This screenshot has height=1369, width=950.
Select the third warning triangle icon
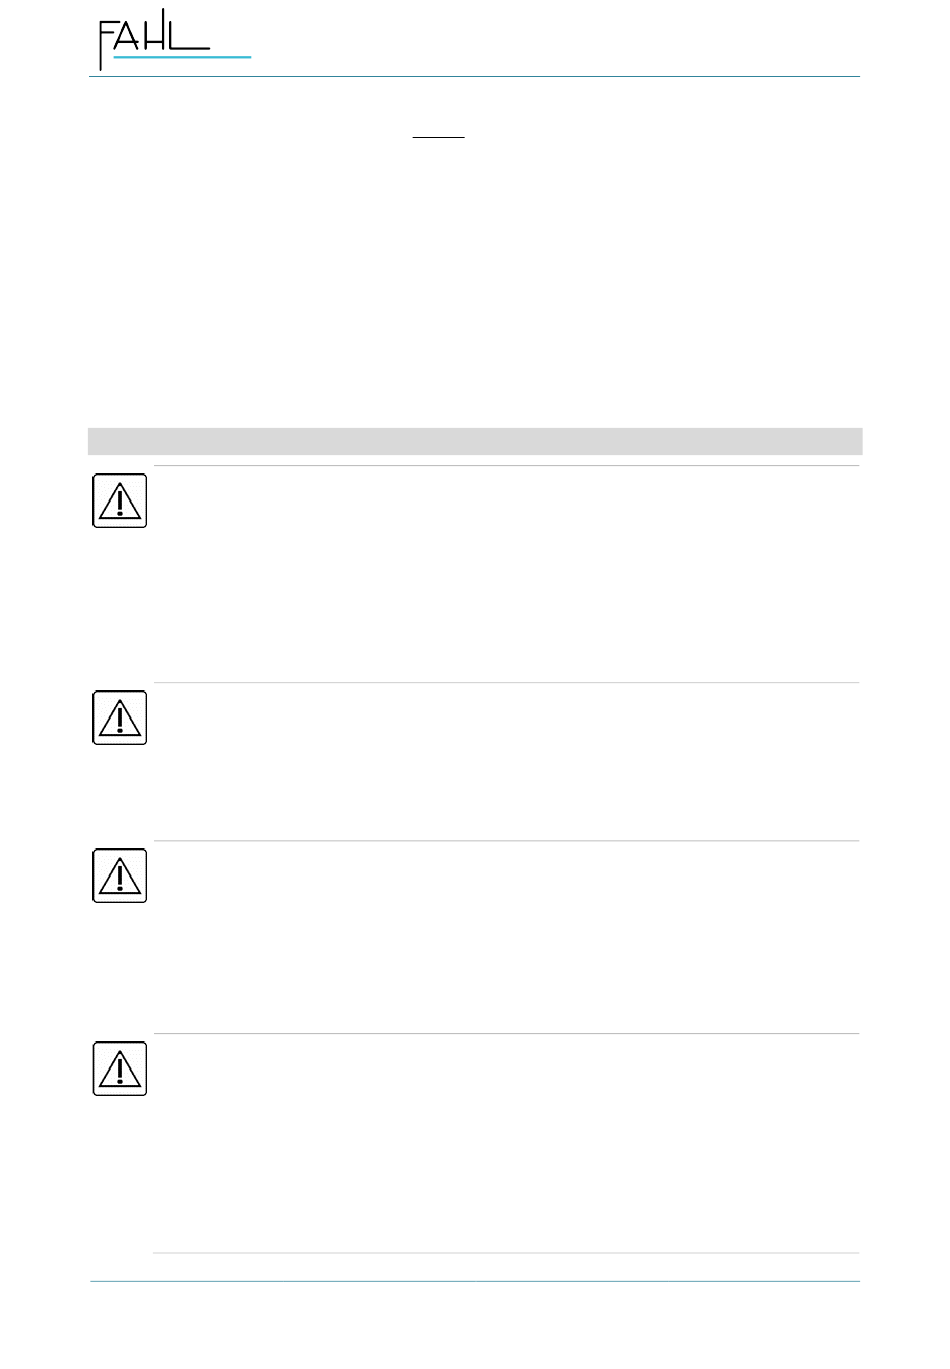pos(120,876)
